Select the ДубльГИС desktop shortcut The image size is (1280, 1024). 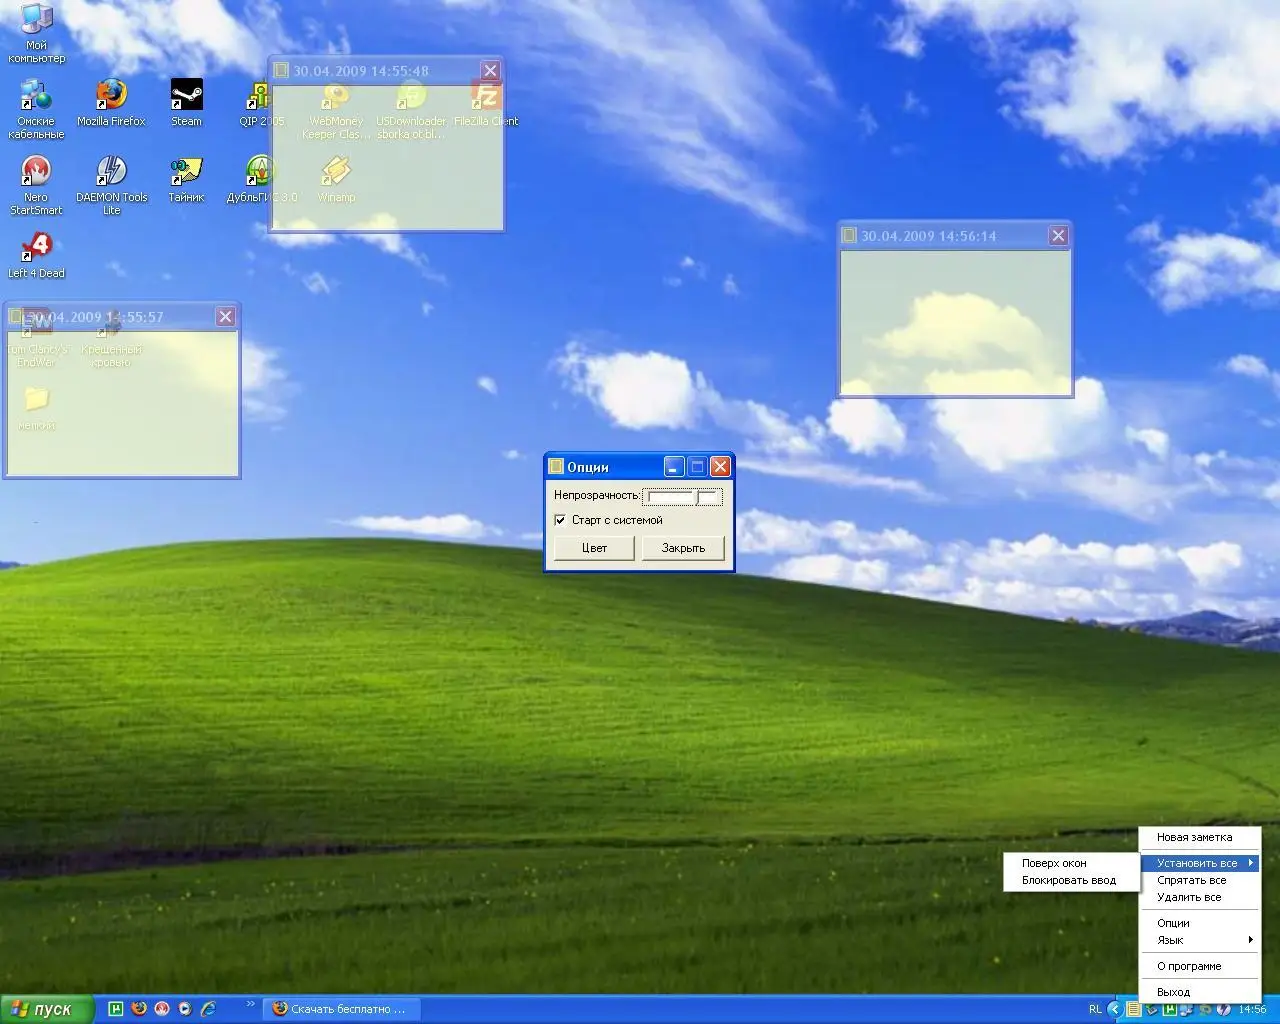click(x=260, y=179)
